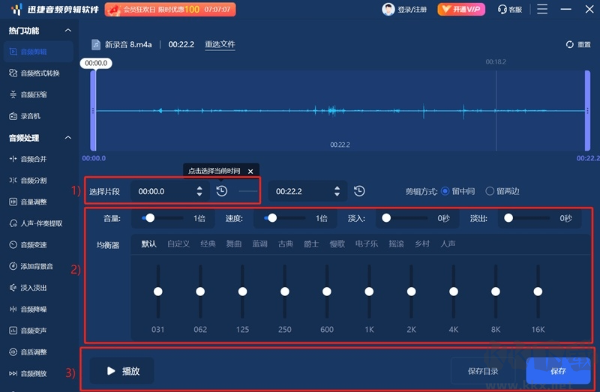Viewport: 600px width, 392px height.
Task: Click the 保存目录 save directory button
Action: tap(483, 371)
